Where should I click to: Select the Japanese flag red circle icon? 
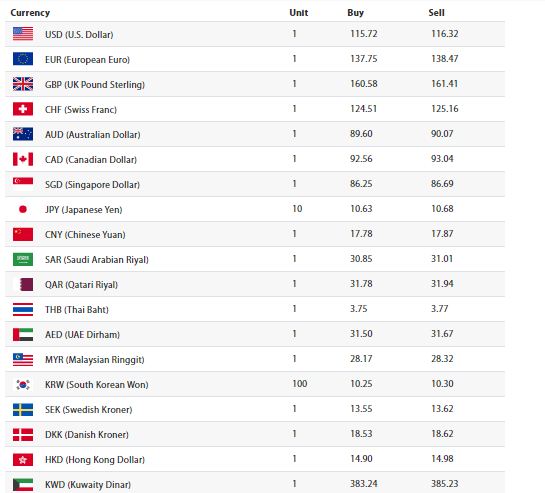pos(23,209)
